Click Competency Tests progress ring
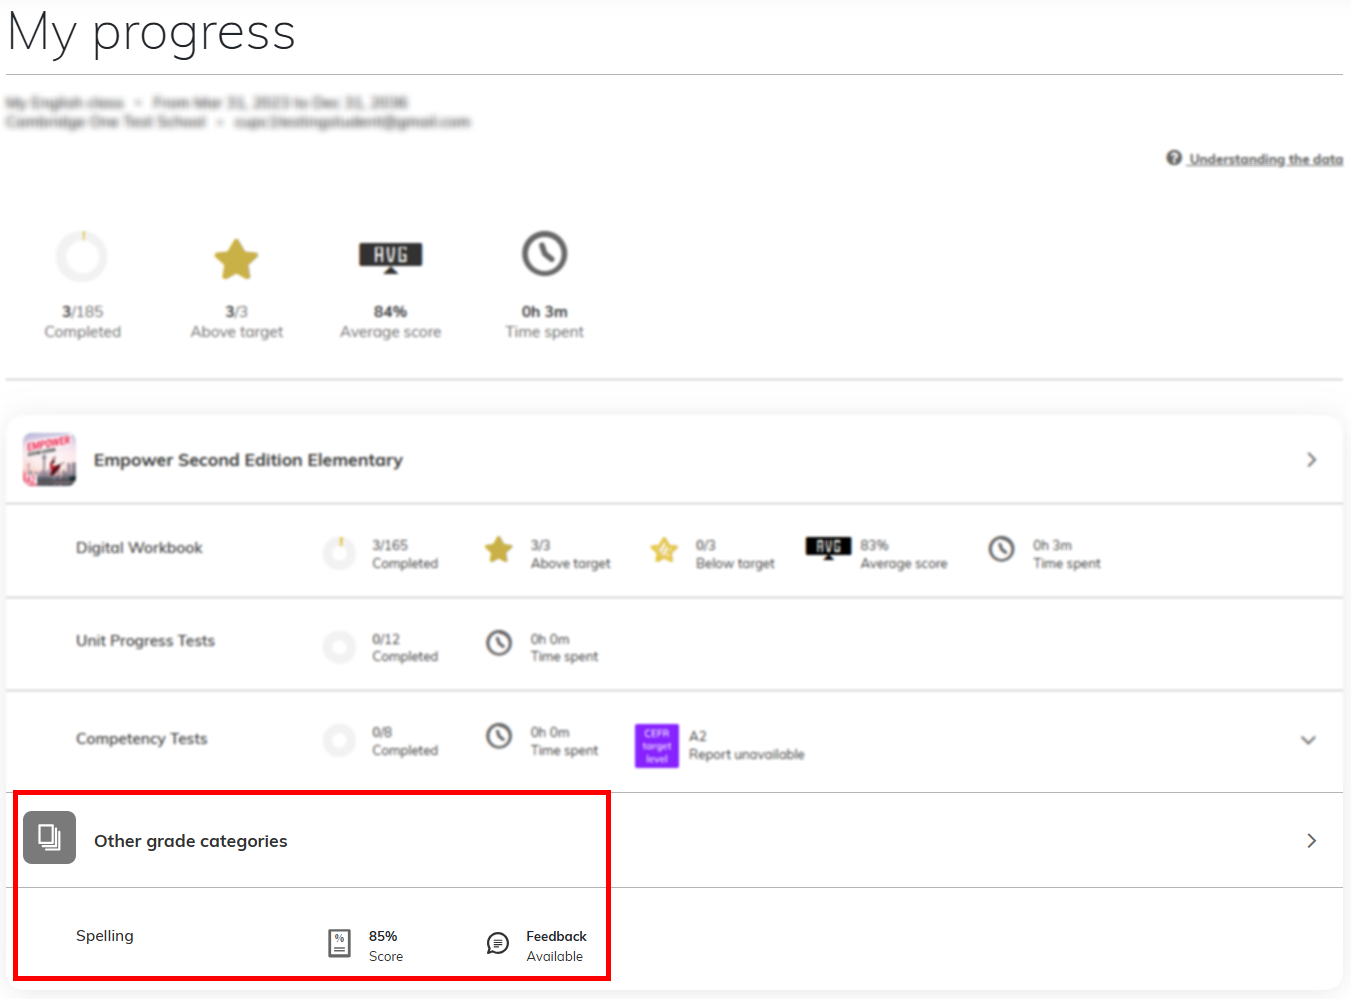Viewport: 1351px width, 999px height. tap(340, 740)
